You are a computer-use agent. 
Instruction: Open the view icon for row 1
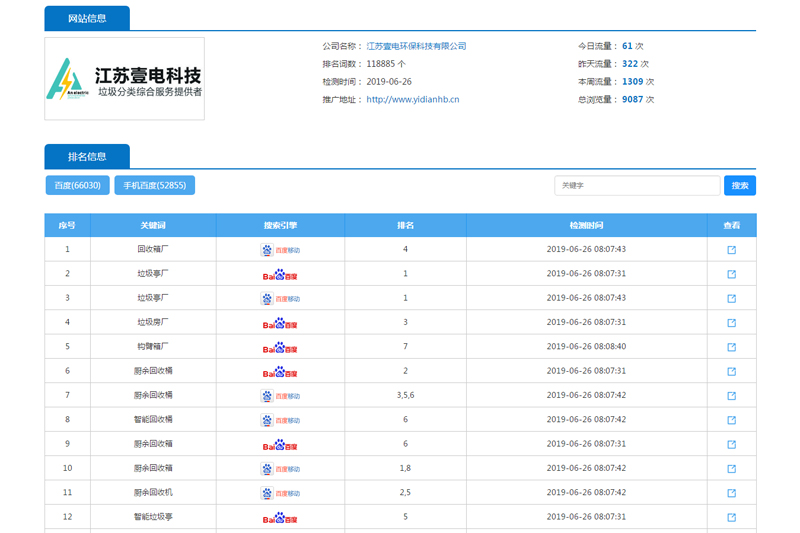click(731, 249)
